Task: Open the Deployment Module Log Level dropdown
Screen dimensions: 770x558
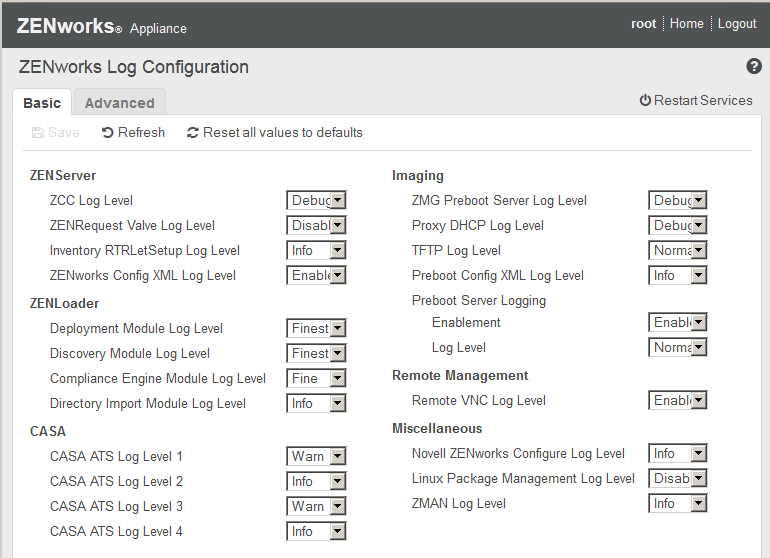Action: tap(316, 329)
